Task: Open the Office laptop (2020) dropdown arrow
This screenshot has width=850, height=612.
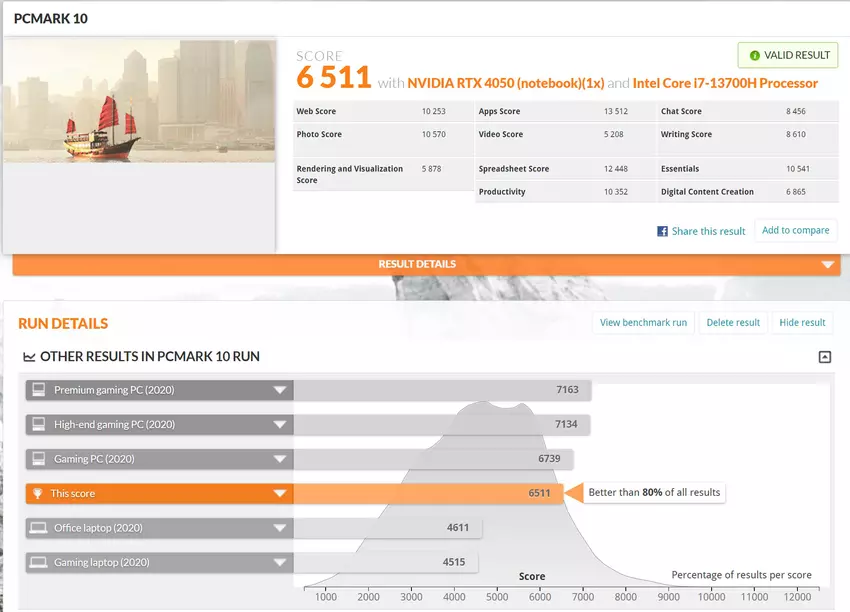Action: (x=280, y=528)
